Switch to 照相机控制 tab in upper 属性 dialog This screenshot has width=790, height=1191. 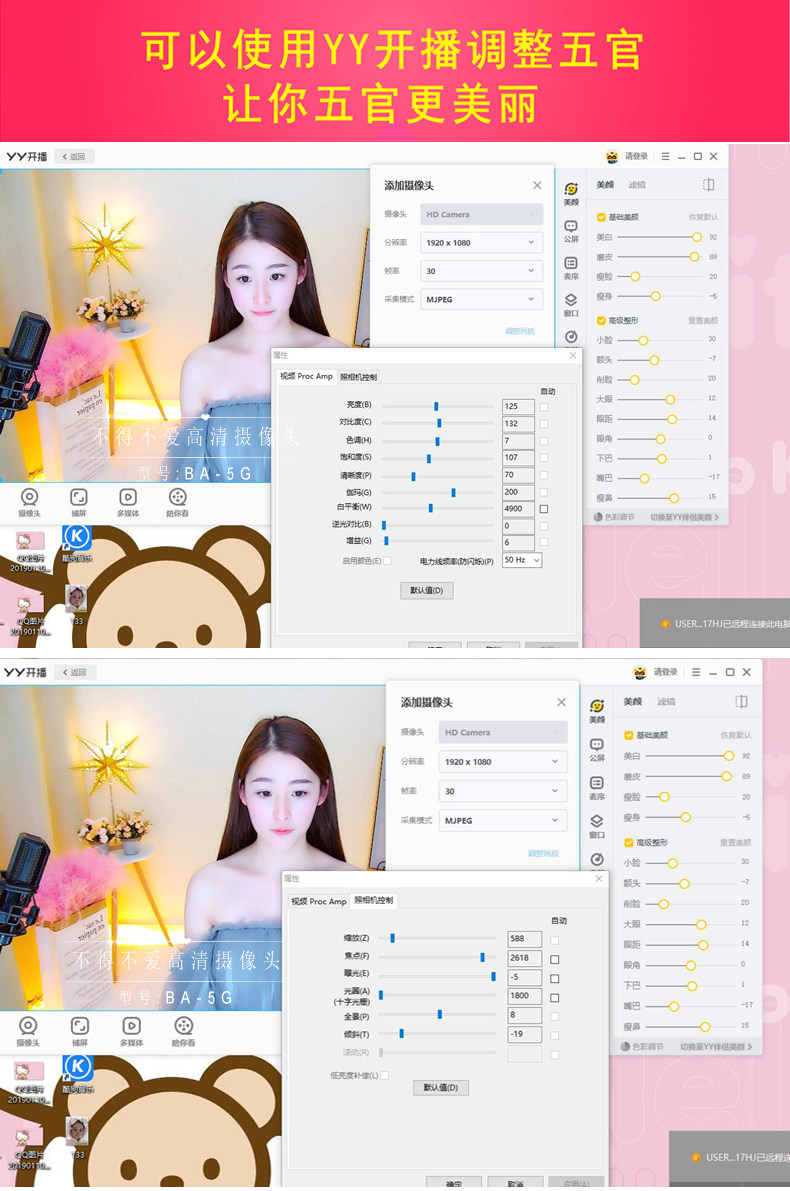tap(359, 377)
